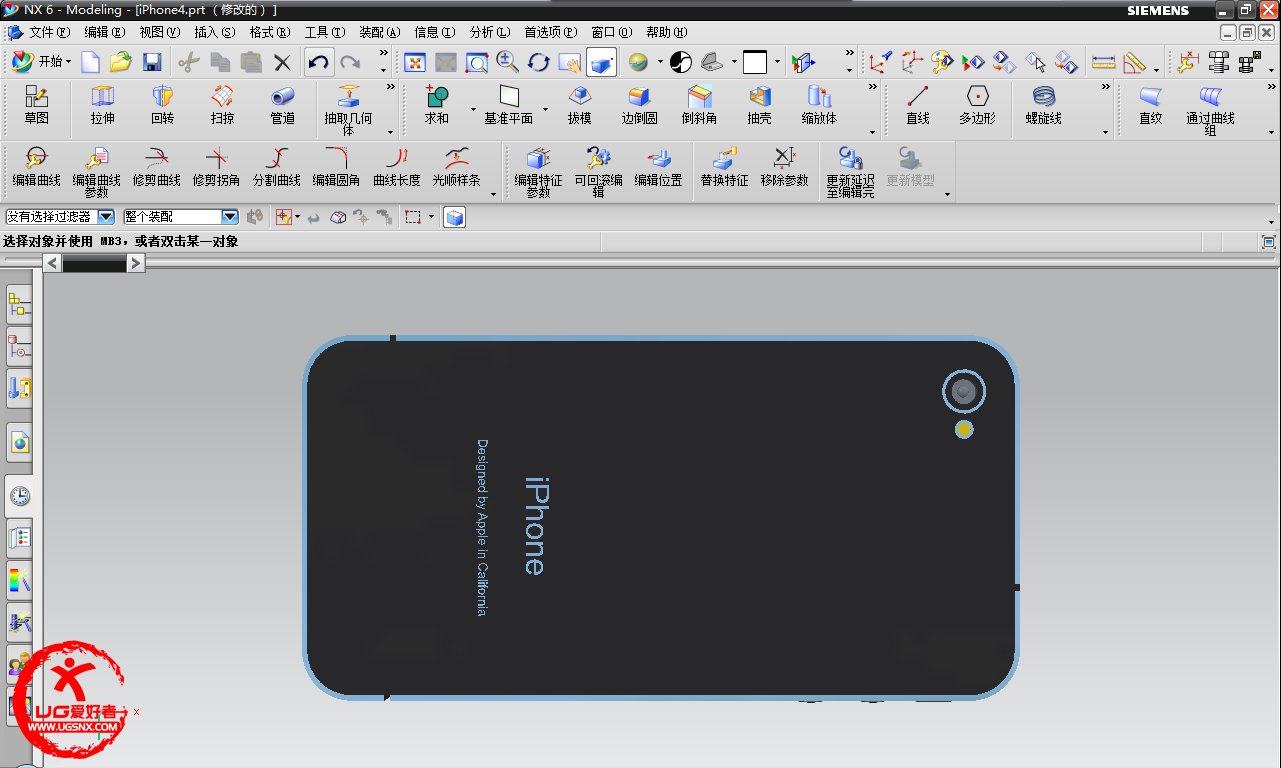Toggle the cube icon after the selection filter
The image size is (1281, 768).
click(x=455, y=216)
